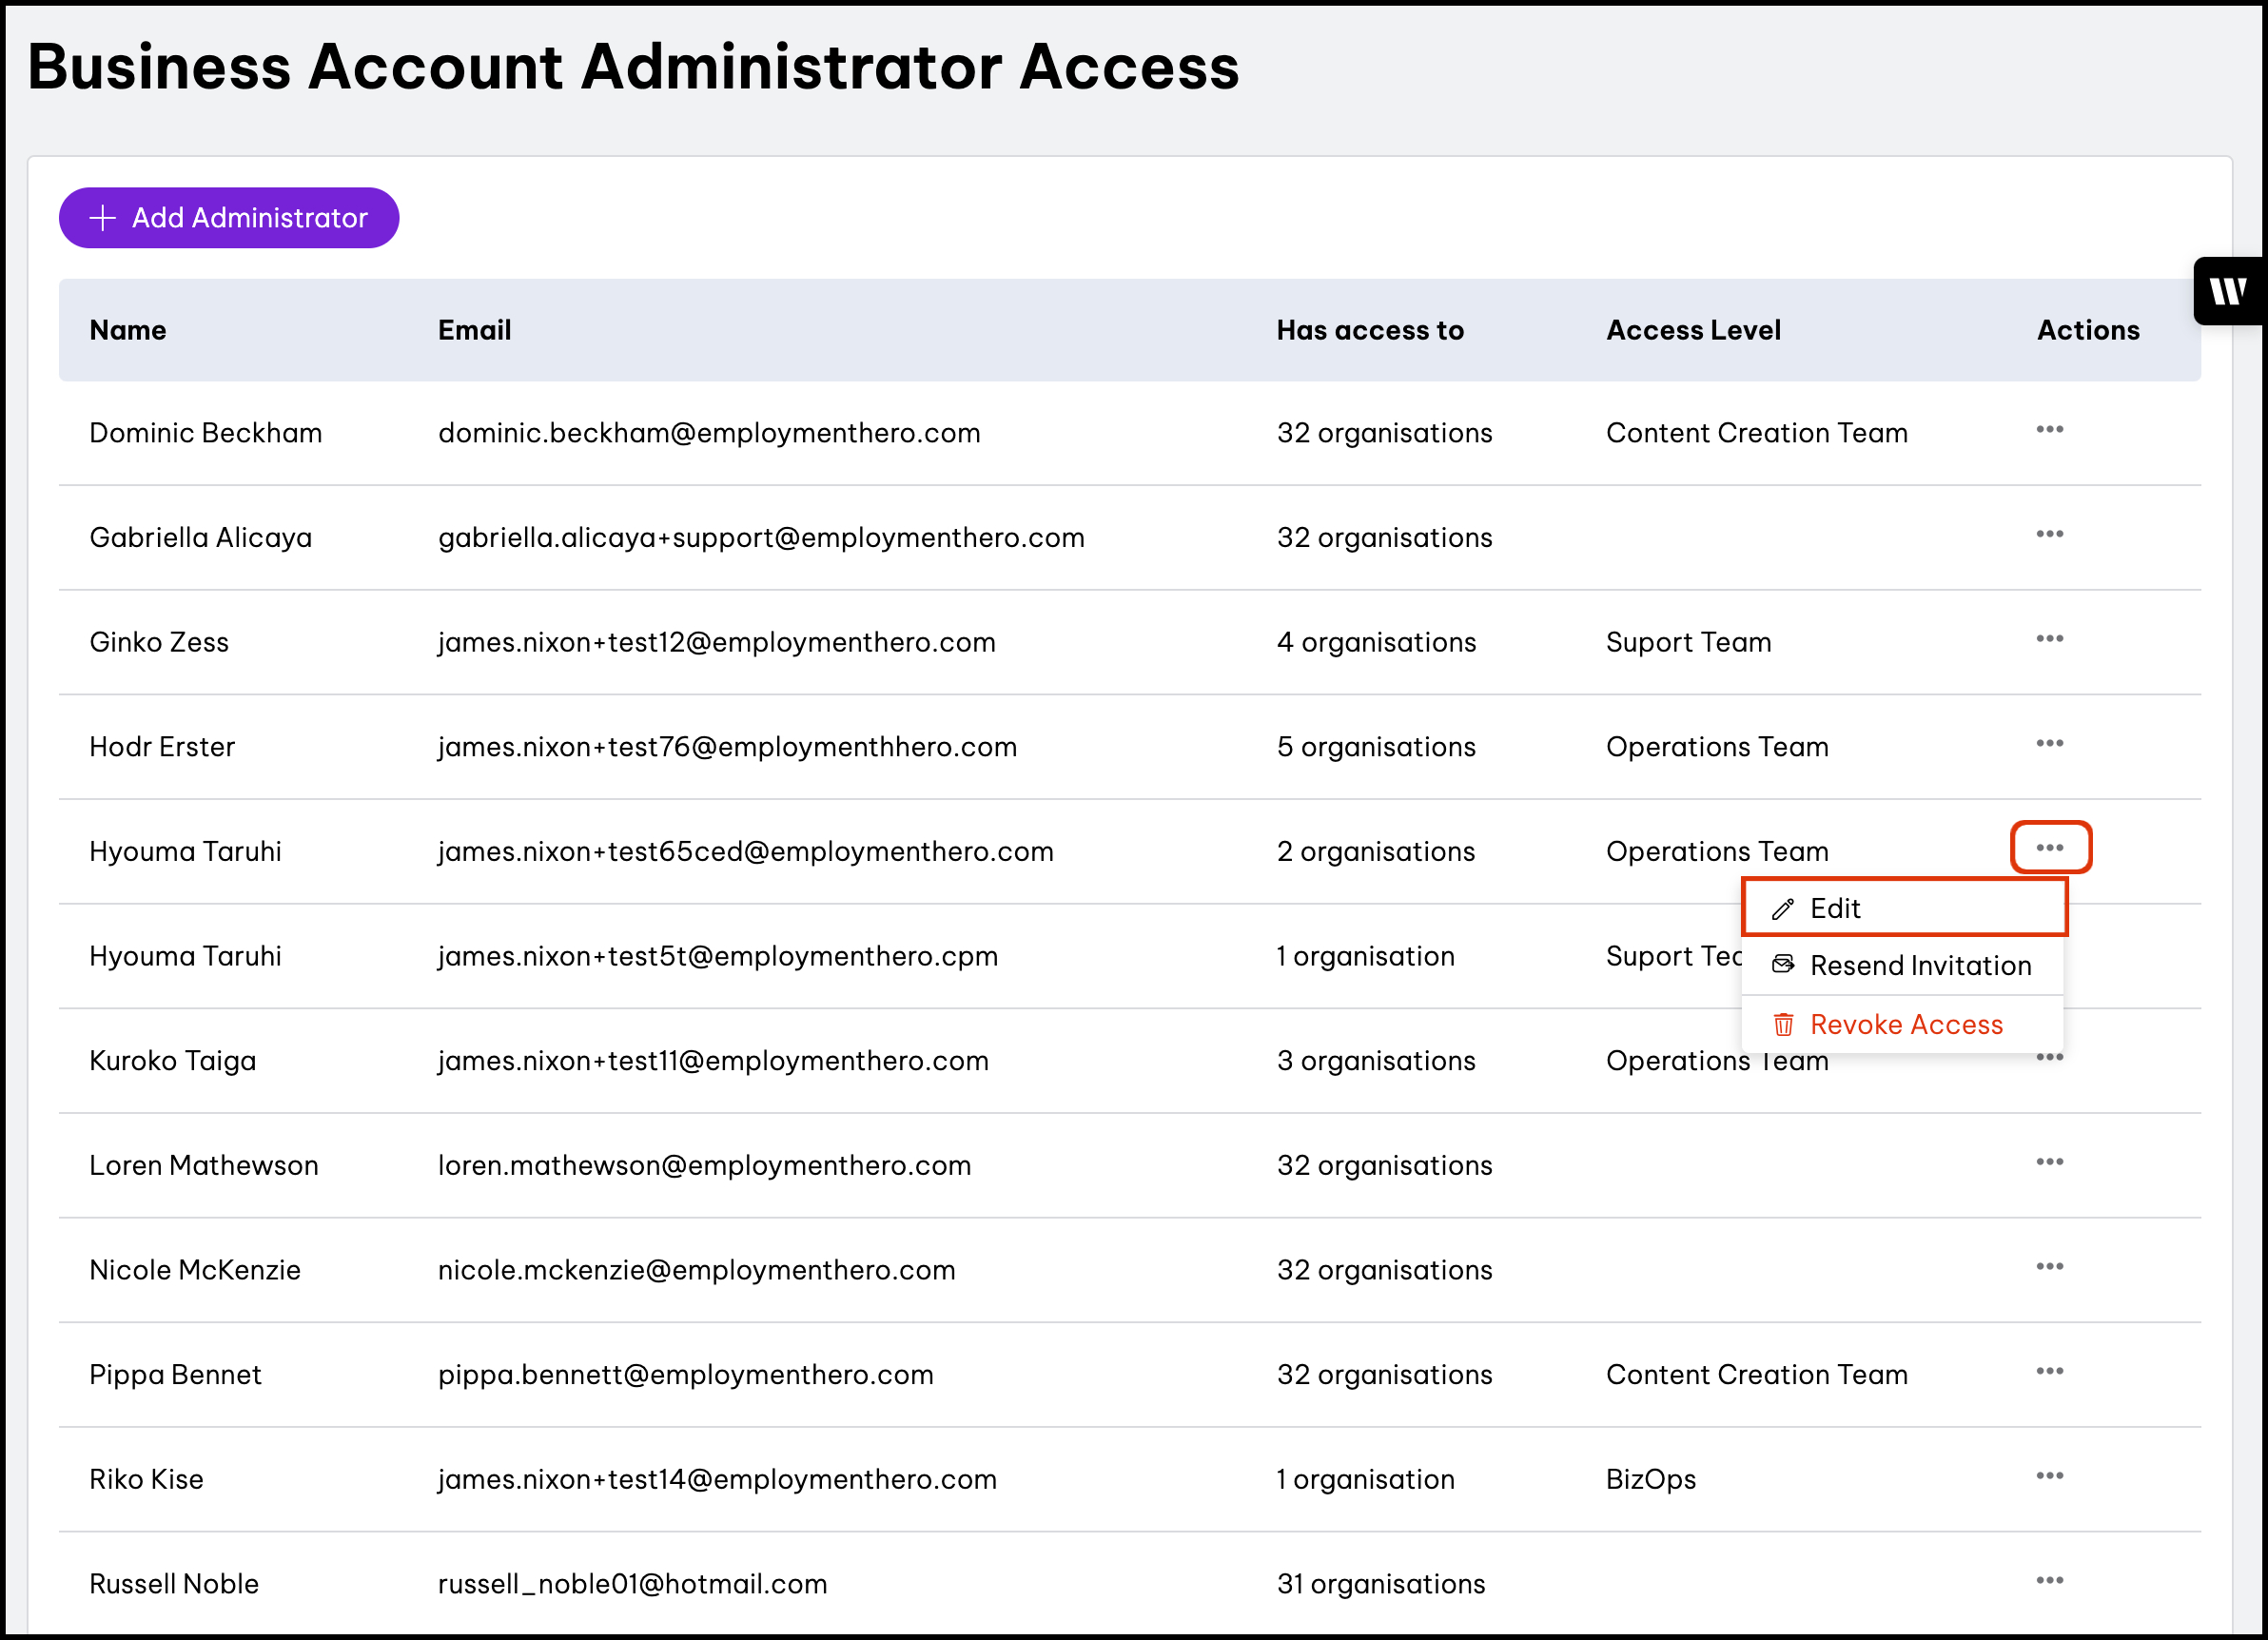Click dominic.beckham@employmenthero.com email
The image size is (2268, 1640).
tap(709, 433)
